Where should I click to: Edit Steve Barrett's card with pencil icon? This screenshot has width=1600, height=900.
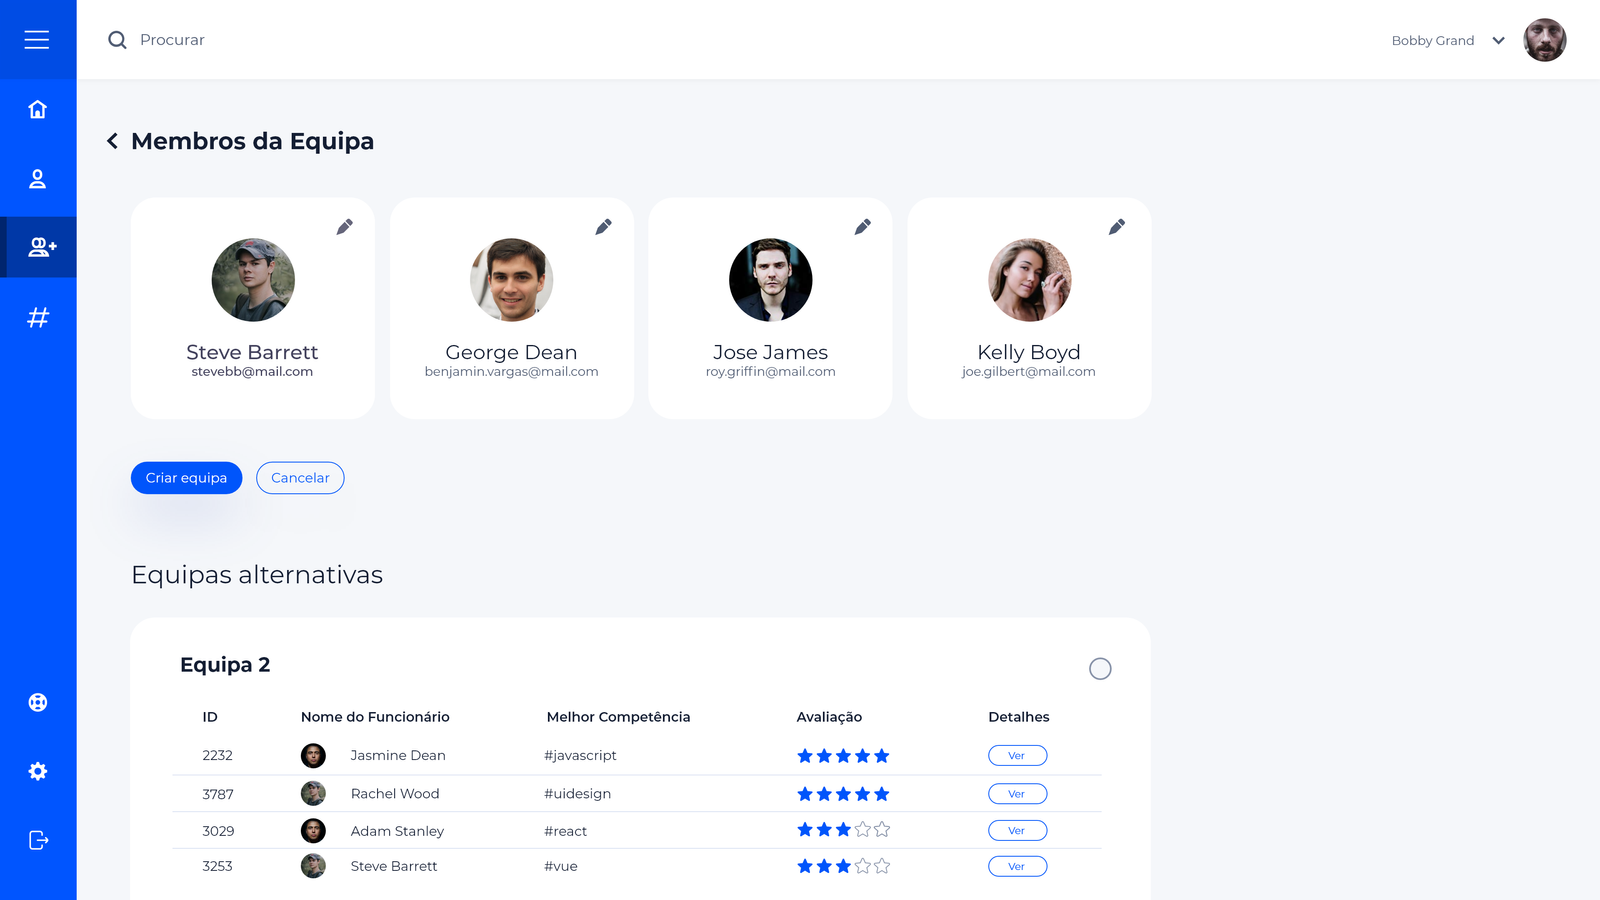coord(344,227)
